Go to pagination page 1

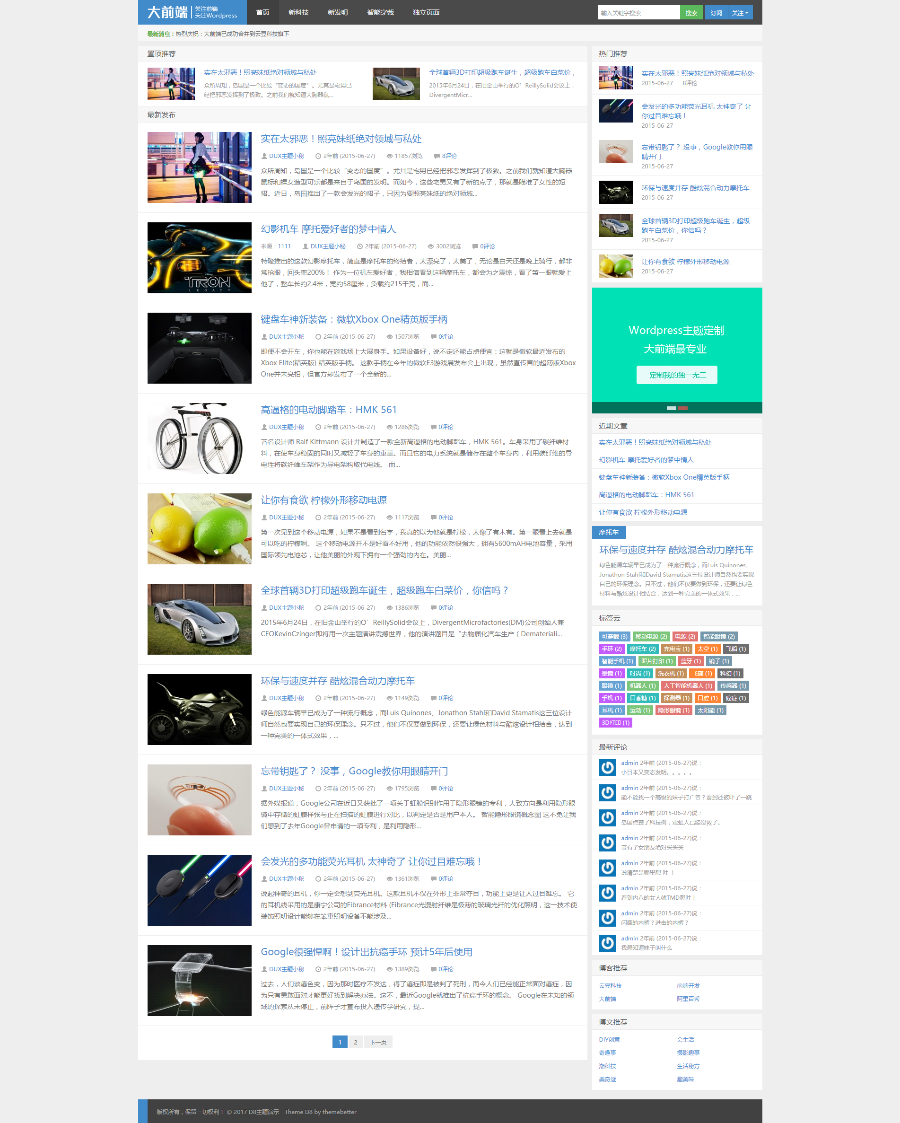click(340, 1042)
